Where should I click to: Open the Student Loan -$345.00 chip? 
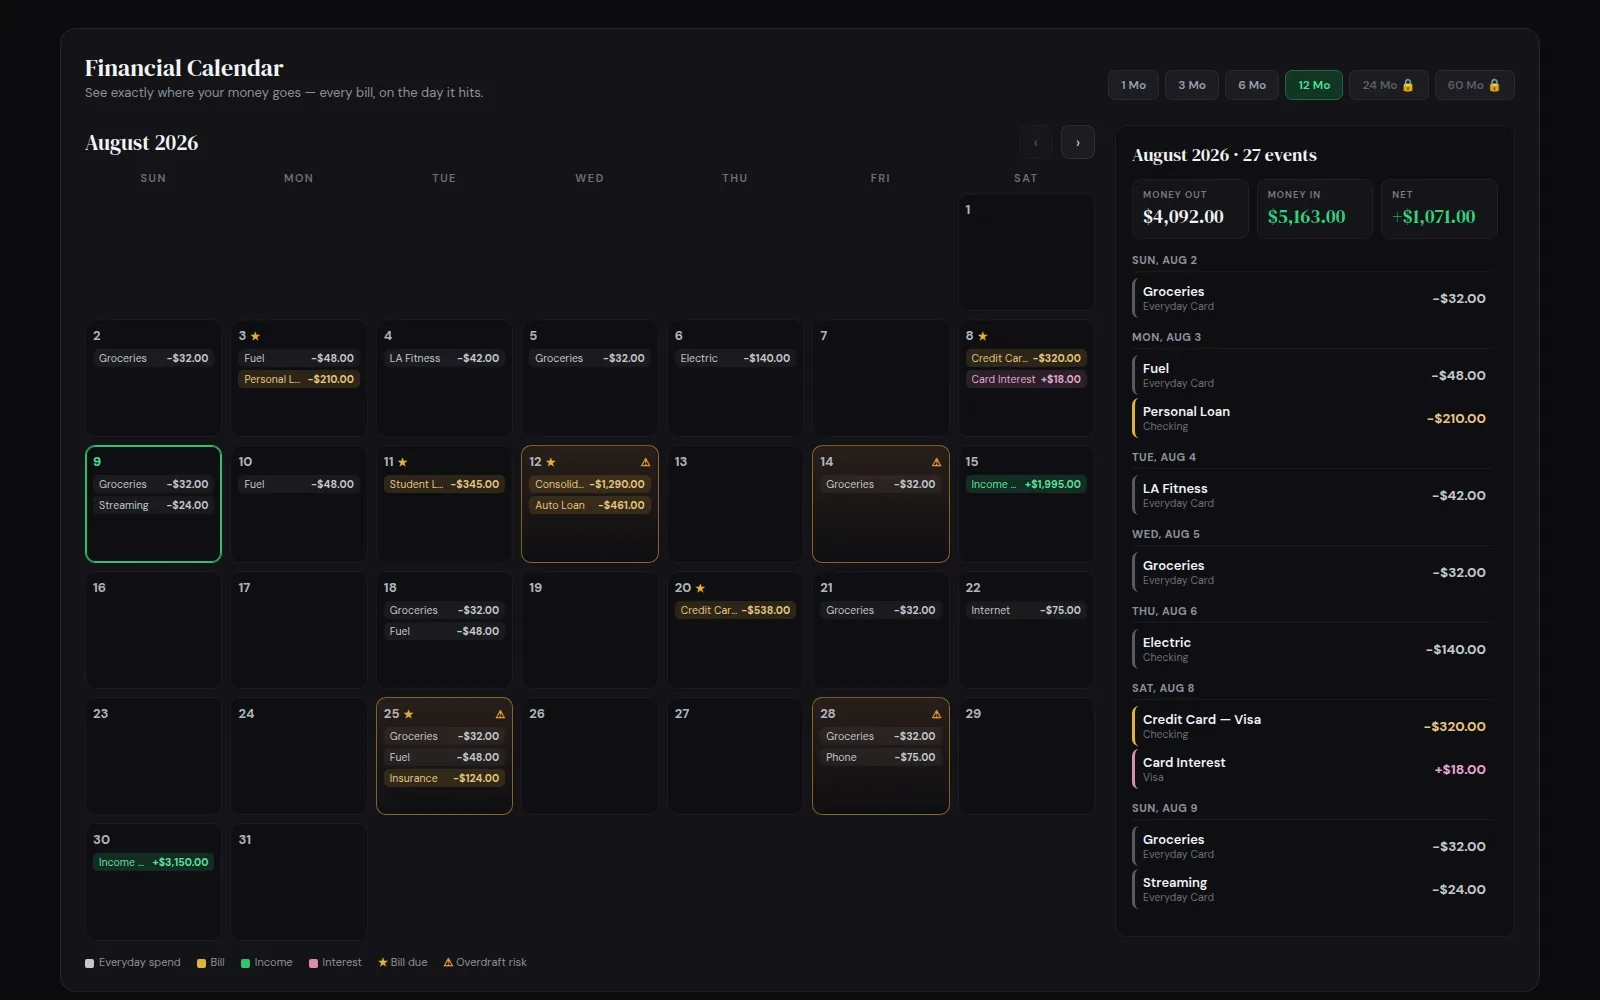click(x=444, y=484)
